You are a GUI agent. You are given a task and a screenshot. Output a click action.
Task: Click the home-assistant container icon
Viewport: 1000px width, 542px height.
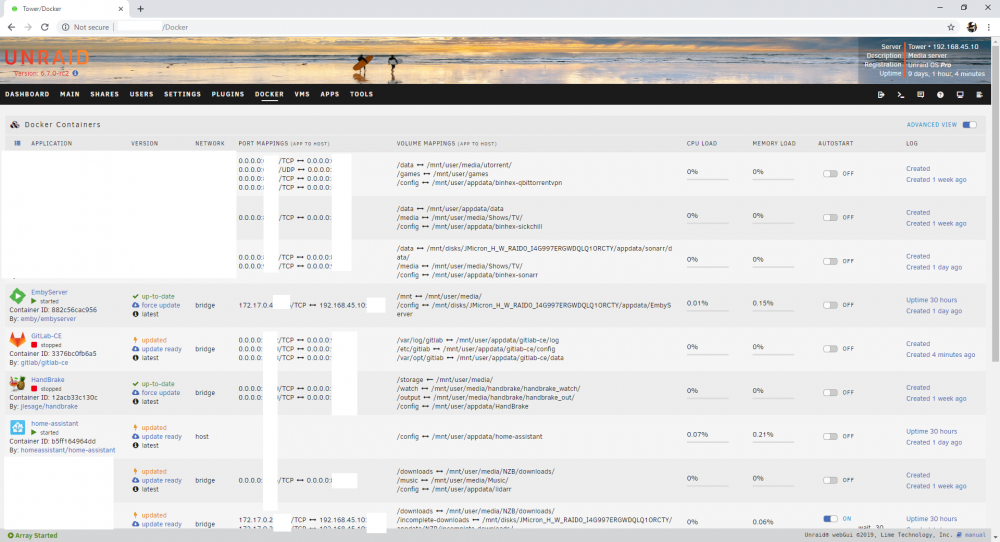pos(17,427)
